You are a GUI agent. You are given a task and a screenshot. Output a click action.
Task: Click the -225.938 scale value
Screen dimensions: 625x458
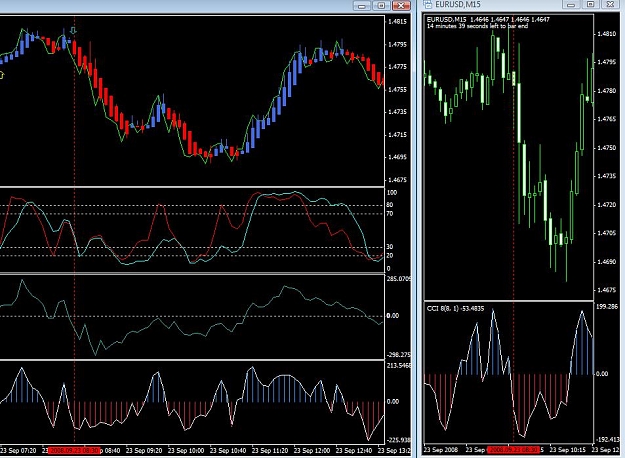tap(398, 440)
